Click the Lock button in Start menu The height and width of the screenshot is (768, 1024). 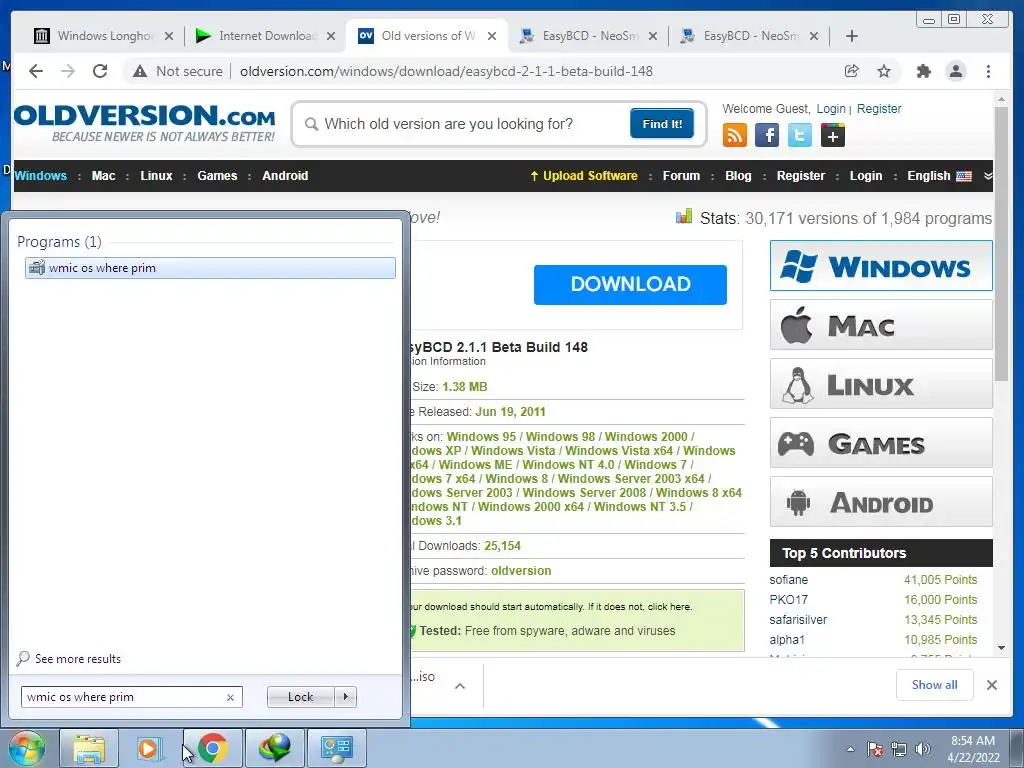tap(300, 697)
